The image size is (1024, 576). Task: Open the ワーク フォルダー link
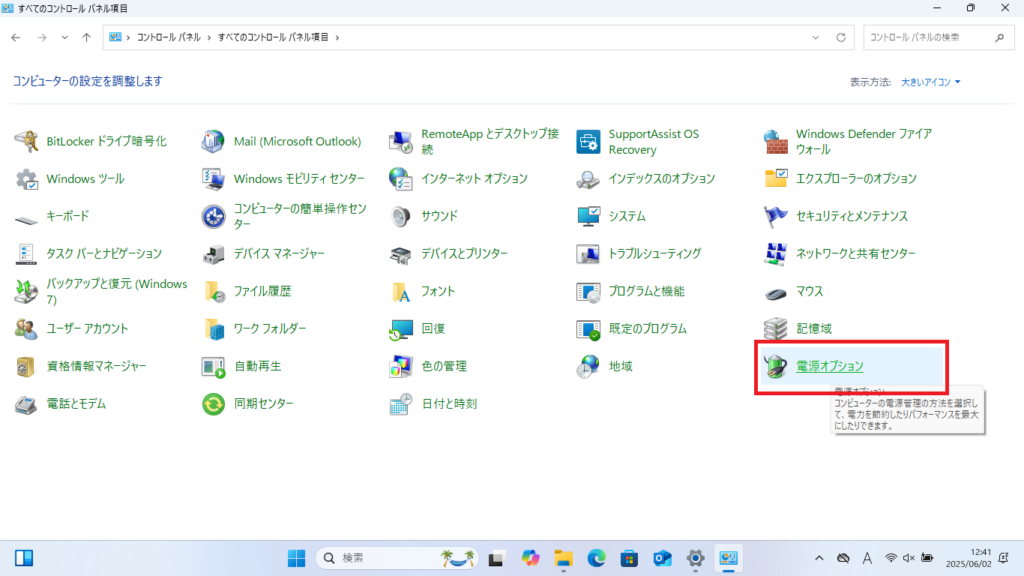click(270, 329)
